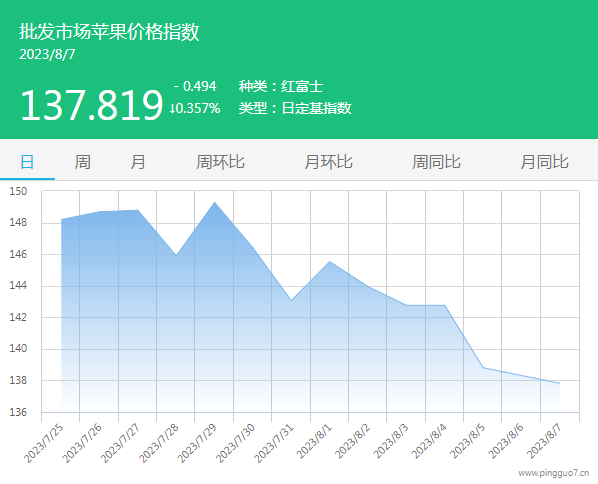Click the 2023/7/29 peak on the chart
The height and width of the screenshot is (484, 598).
[215, 203]
